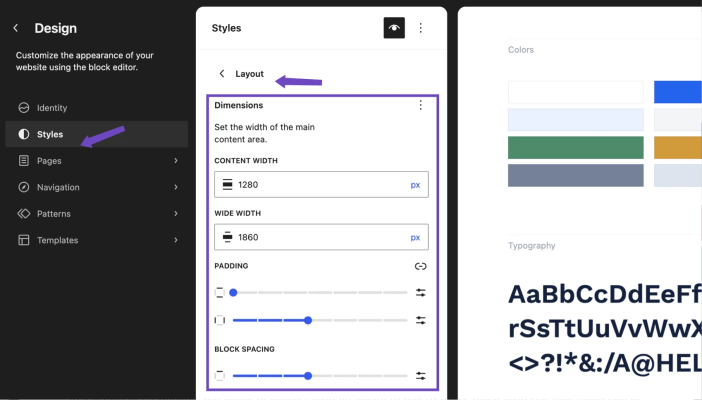Expand the Navigation menu chevron
The height and width of the screenshot is (400, 702).
click(176, 187)
